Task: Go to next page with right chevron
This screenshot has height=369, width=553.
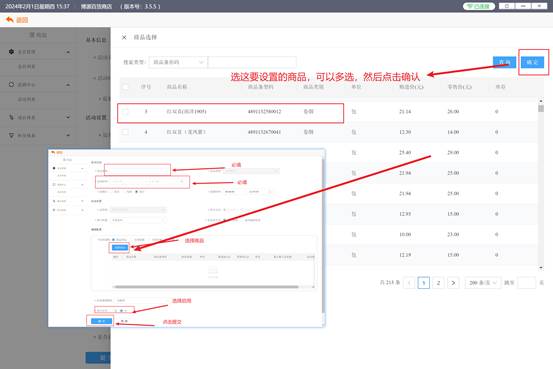Action: [x=453, y=283]
